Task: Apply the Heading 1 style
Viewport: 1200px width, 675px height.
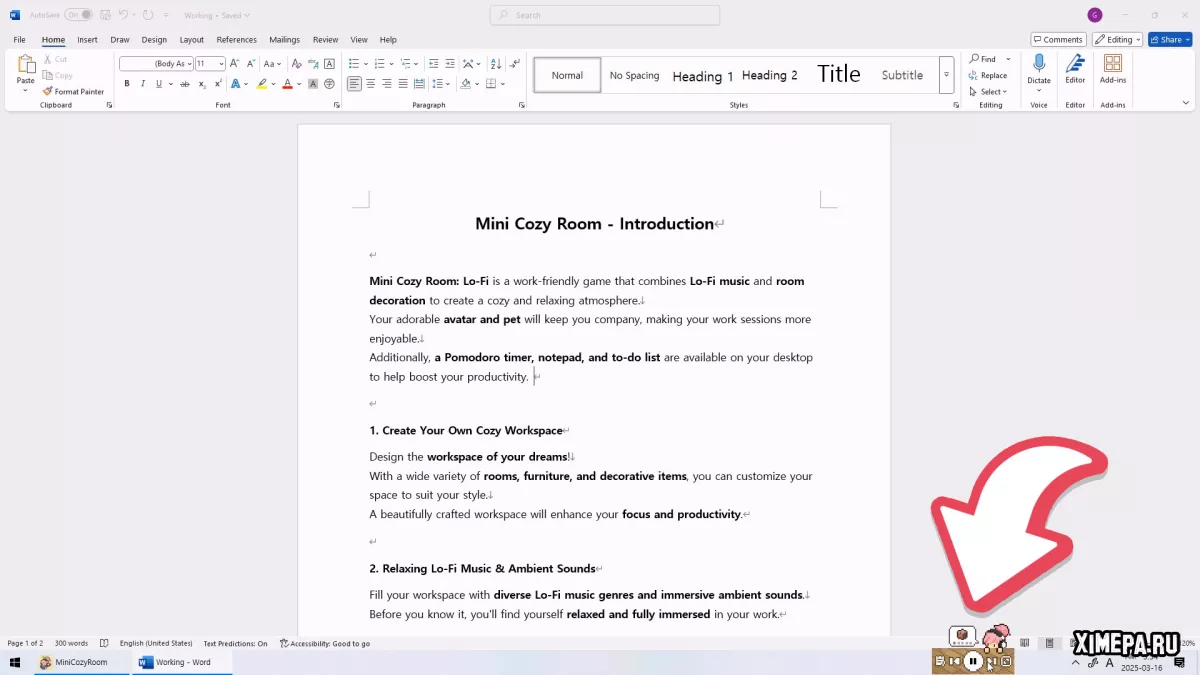Action: [x=702, y=75]
